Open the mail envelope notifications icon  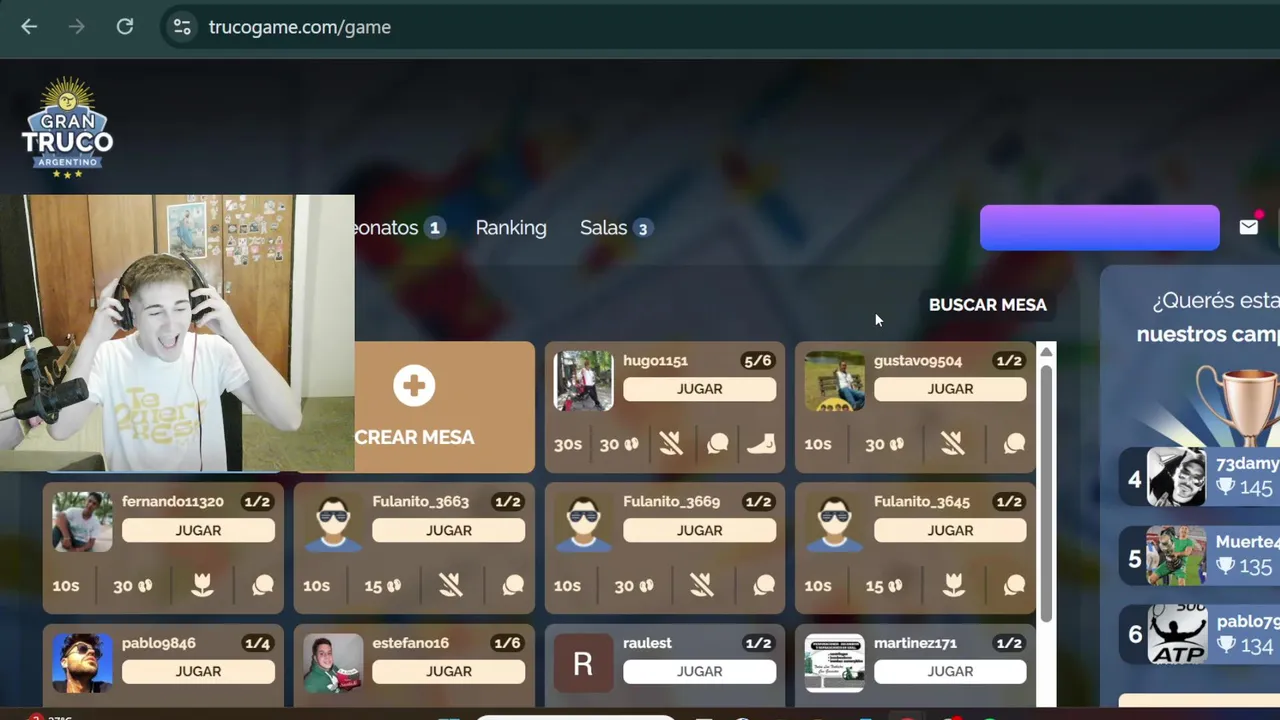(x=1249, y=227)
